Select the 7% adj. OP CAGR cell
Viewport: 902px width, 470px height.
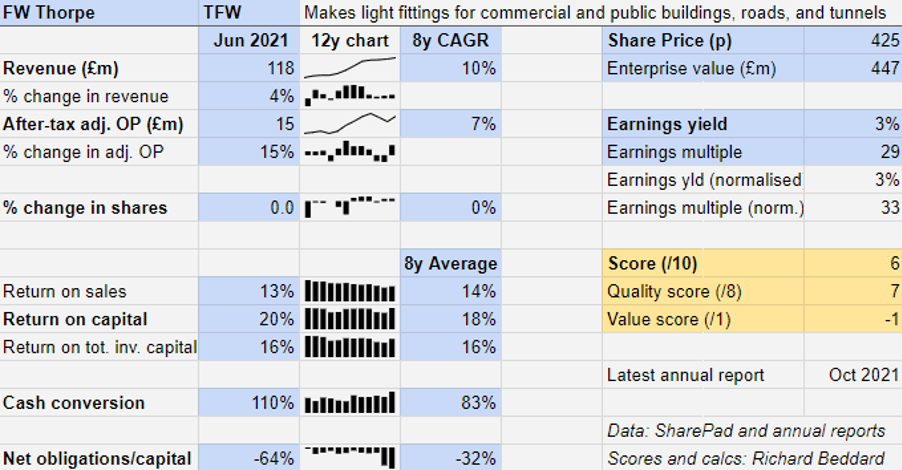point(450,124)
